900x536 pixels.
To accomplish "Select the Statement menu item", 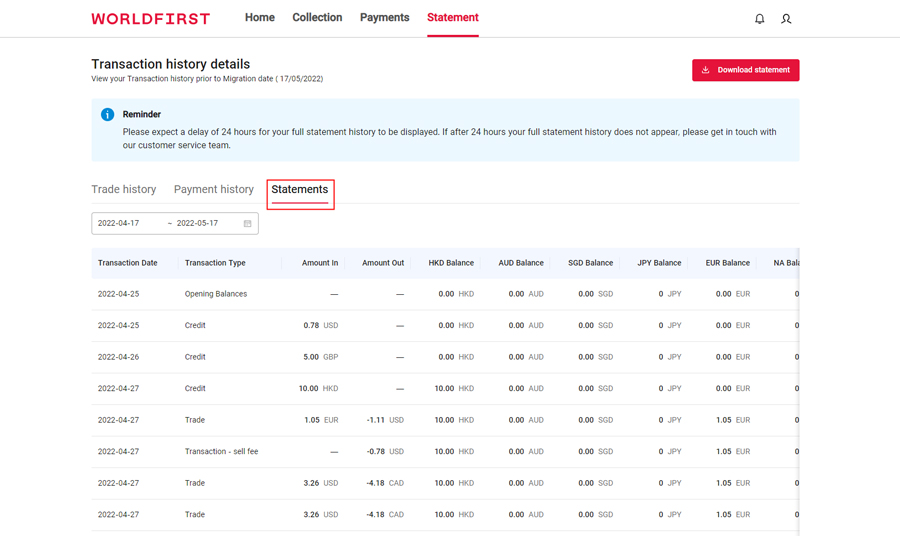I will coord(453,18).
